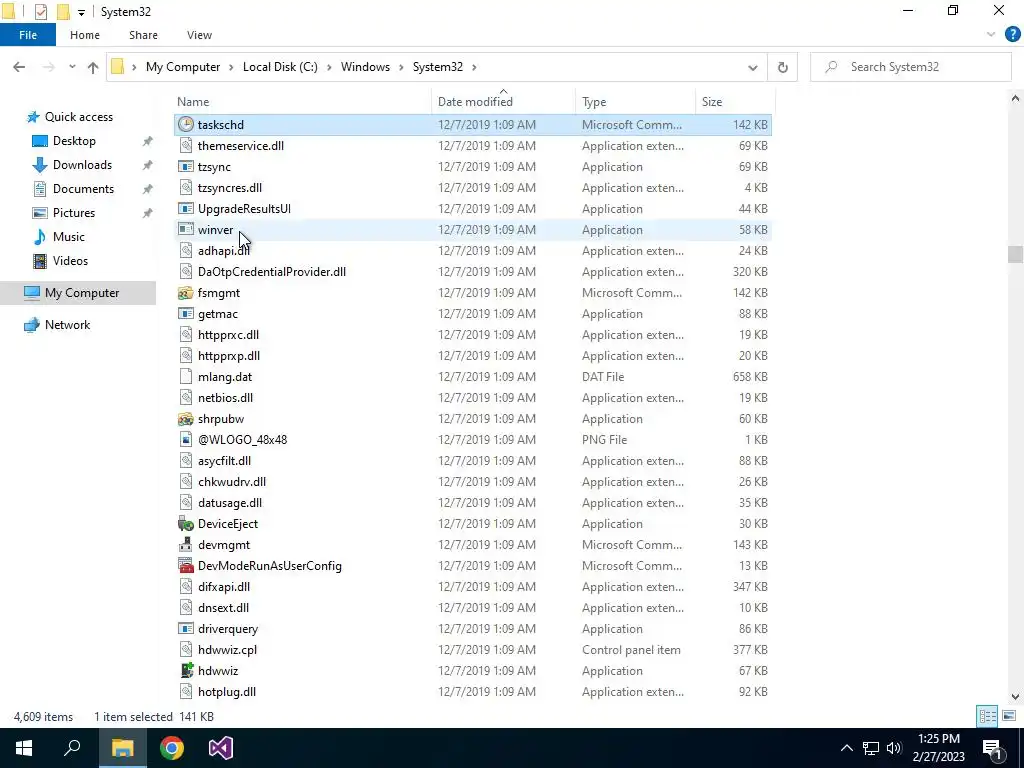Expand the Local Disk (C:) breadcrumb chevron
Viewport: 1024px width, 768px height.
pyautogui.click(x=329, y=67)
